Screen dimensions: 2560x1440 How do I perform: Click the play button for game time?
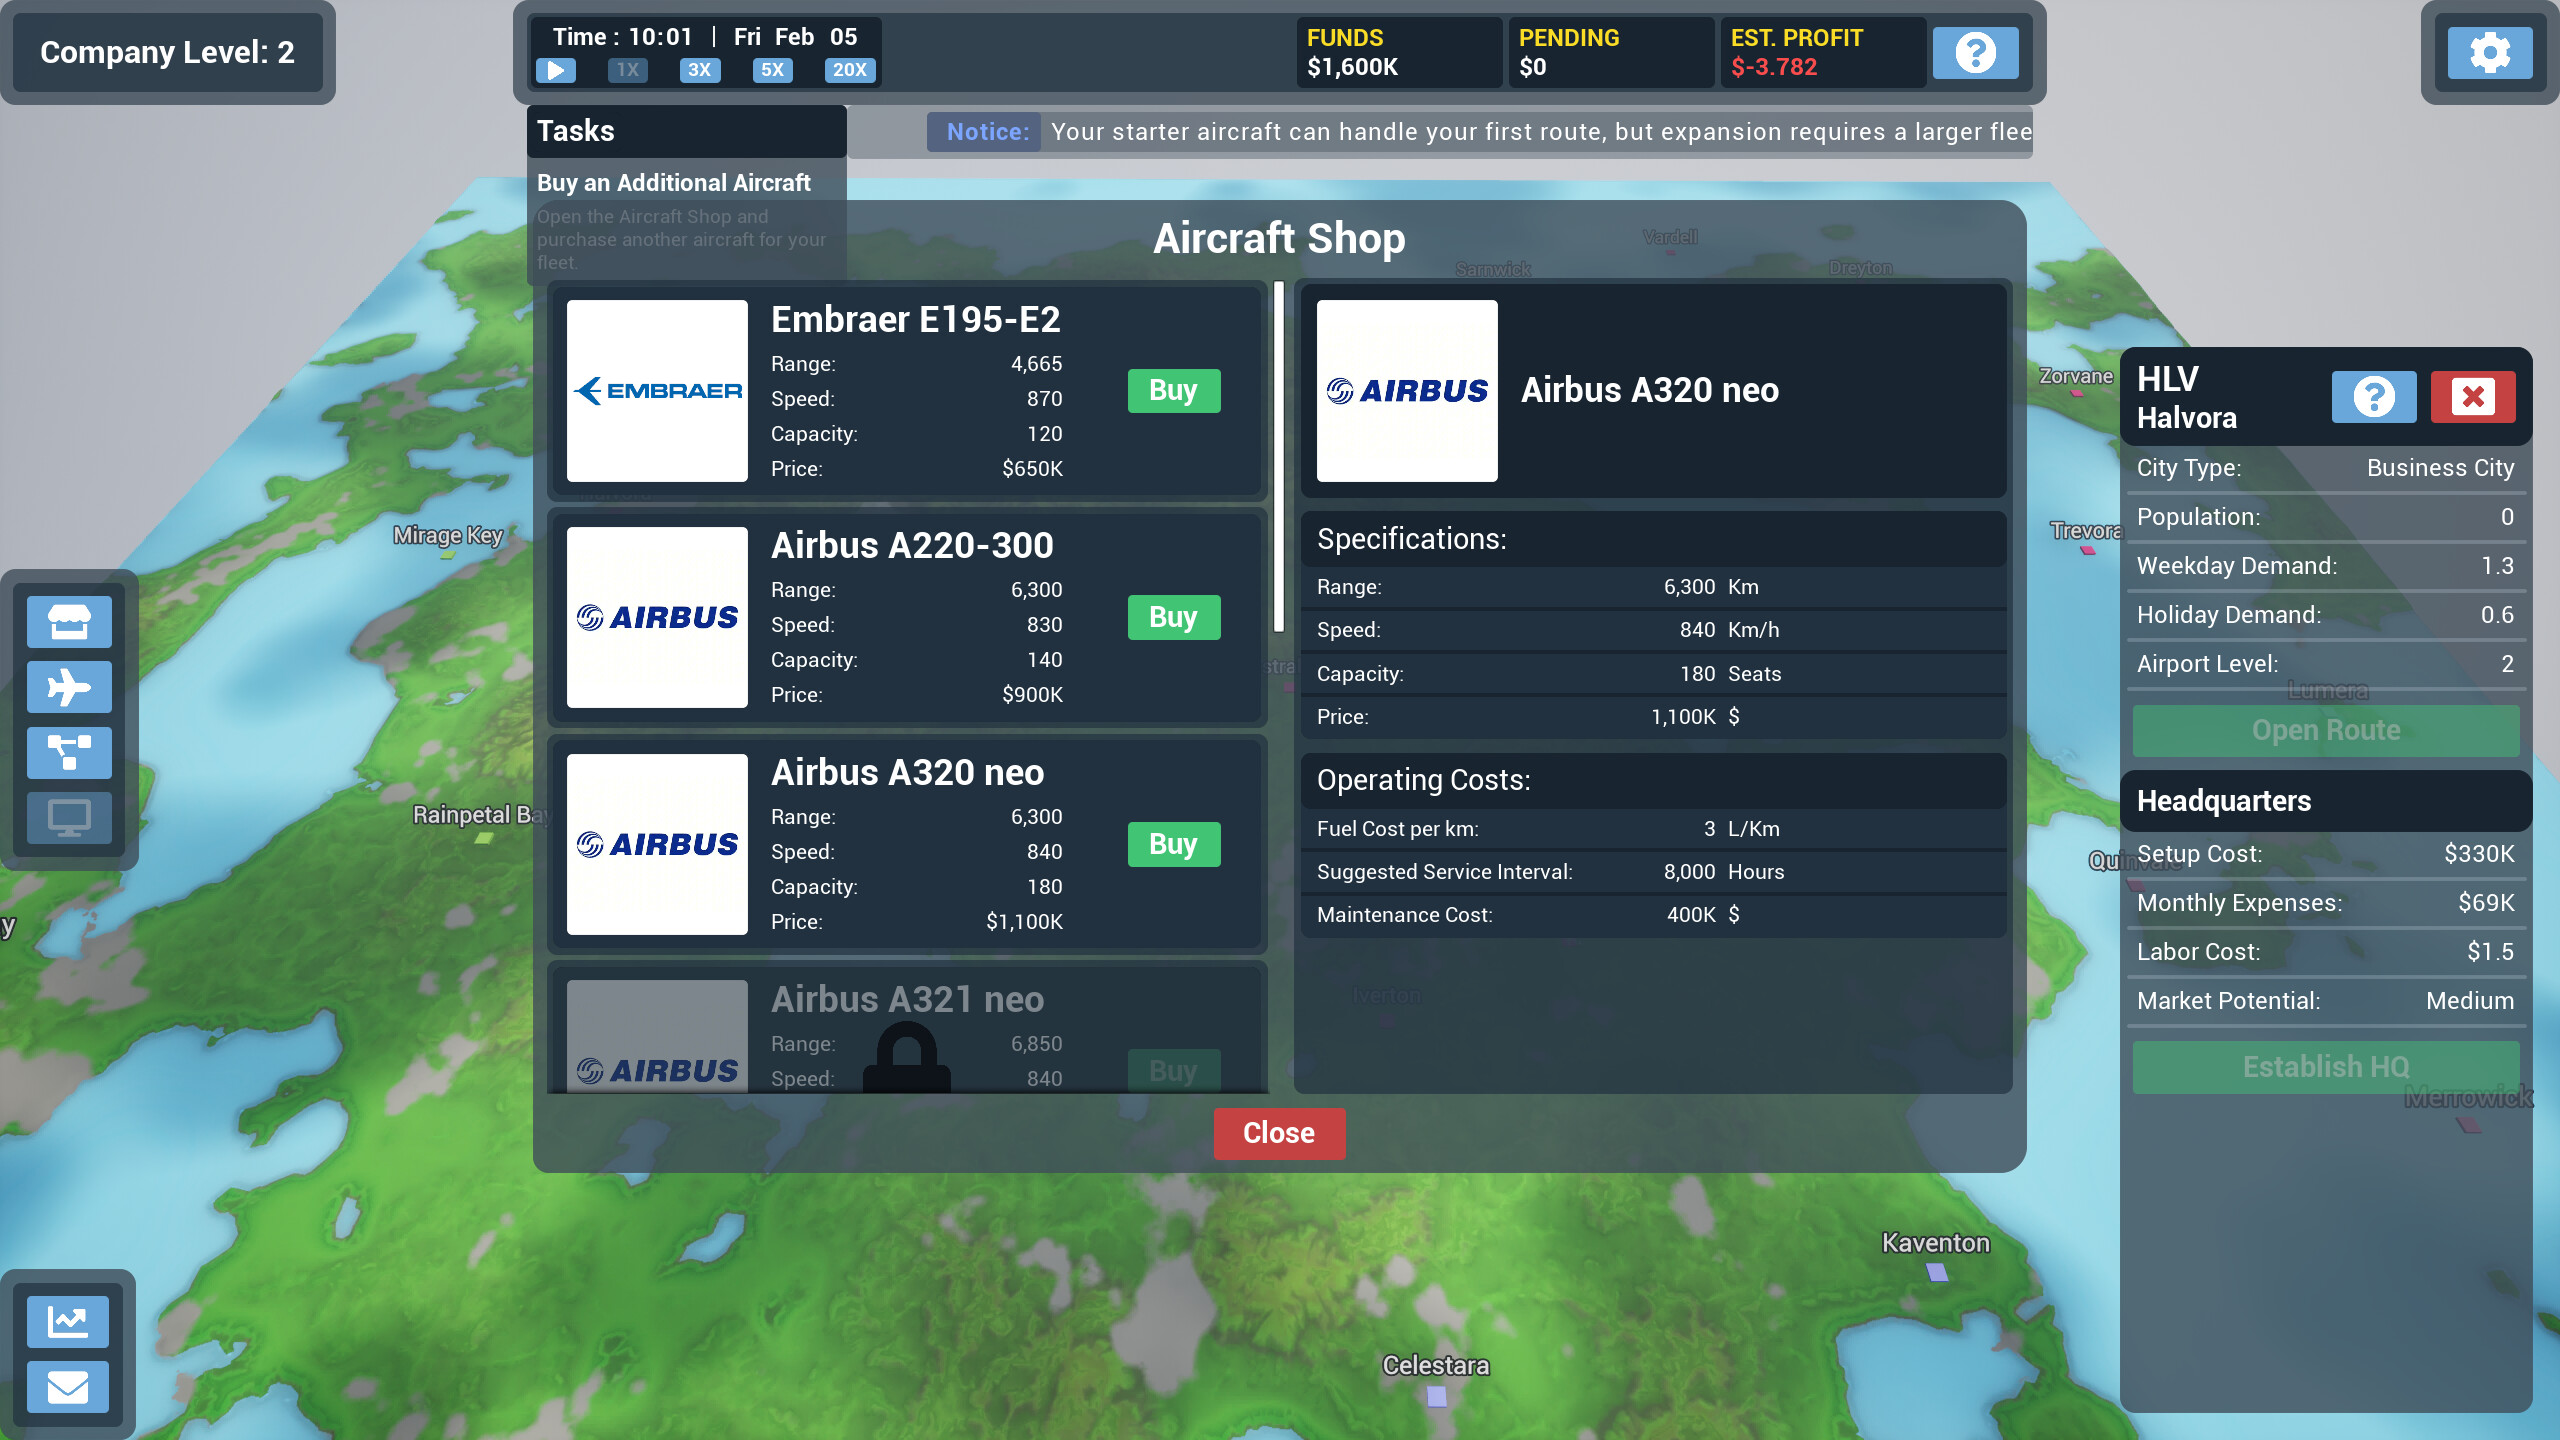click(556, 70)
